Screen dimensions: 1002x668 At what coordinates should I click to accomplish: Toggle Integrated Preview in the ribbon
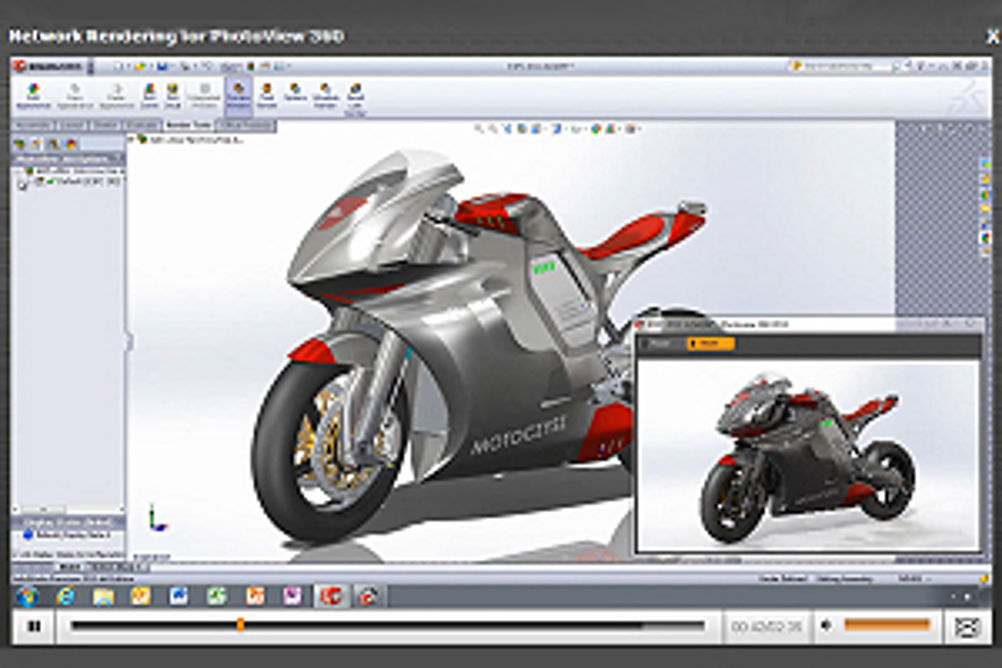(x=204, y=96)
